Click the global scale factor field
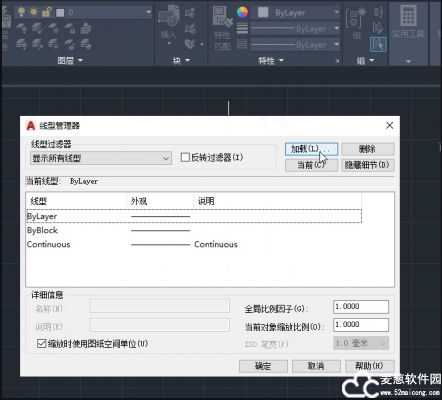Viewport: 442px width, 400px height. click(361, 307)
